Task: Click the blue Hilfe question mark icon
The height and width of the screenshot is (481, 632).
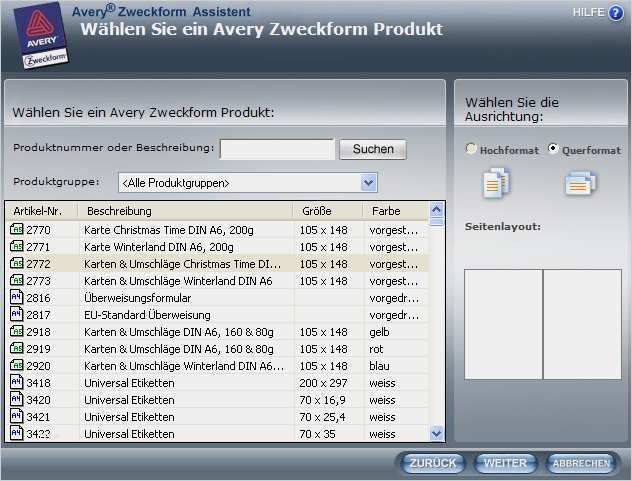Action: click(x=615, y=13)
